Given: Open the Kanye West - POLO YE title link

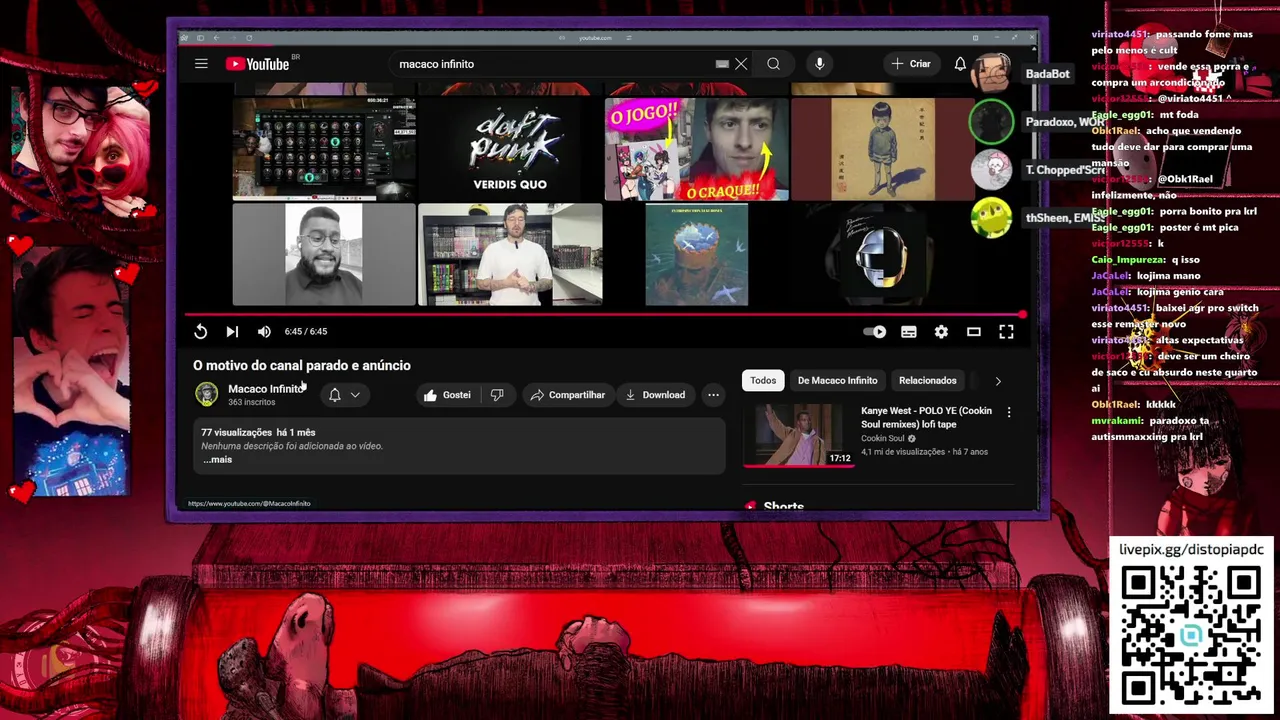Looking at the screenshot, I should click(x=927, y=418).
